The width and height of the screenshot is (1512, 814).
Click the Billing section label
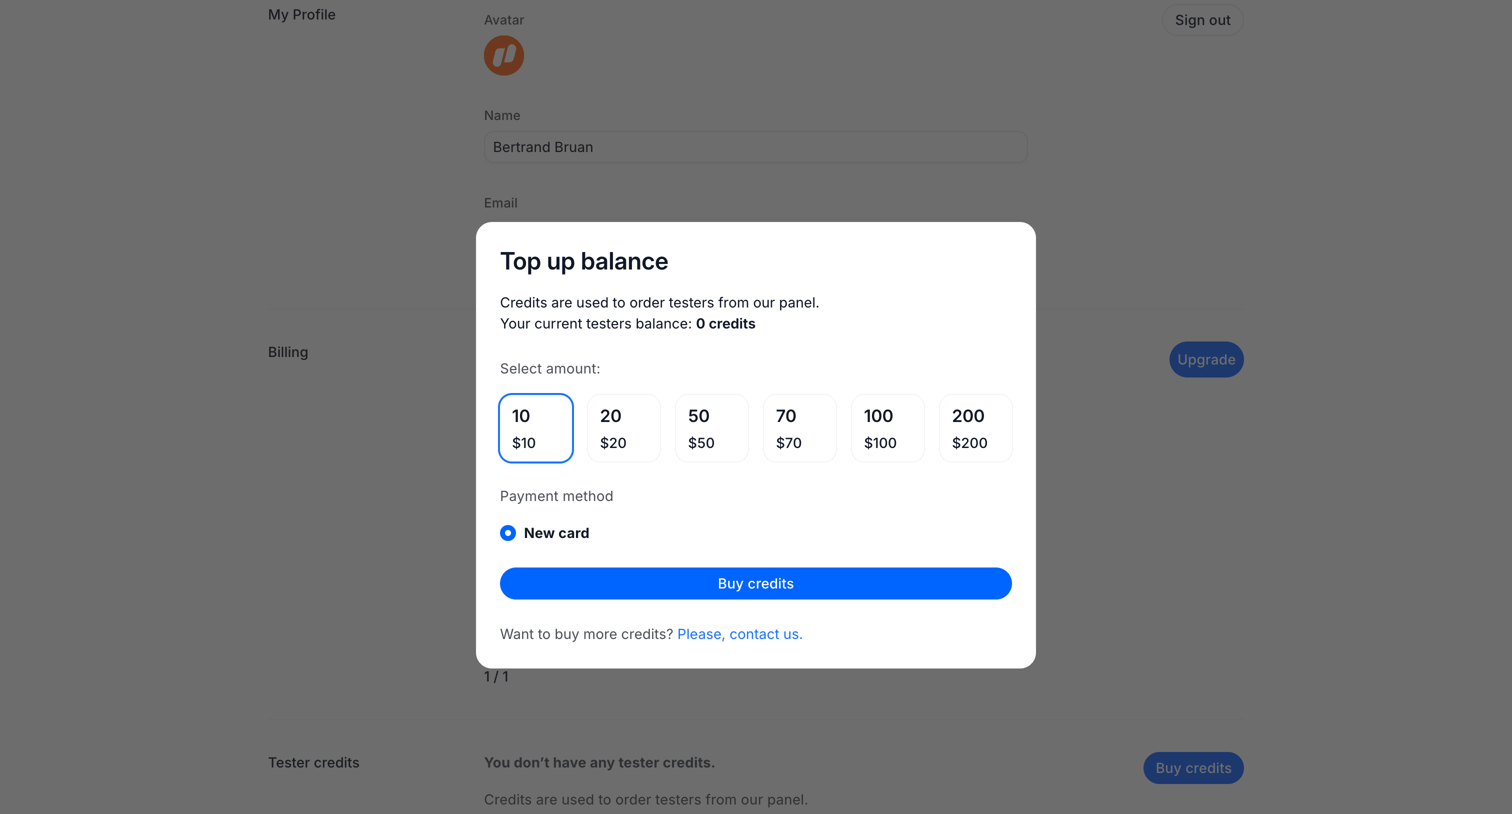(288, 352)
